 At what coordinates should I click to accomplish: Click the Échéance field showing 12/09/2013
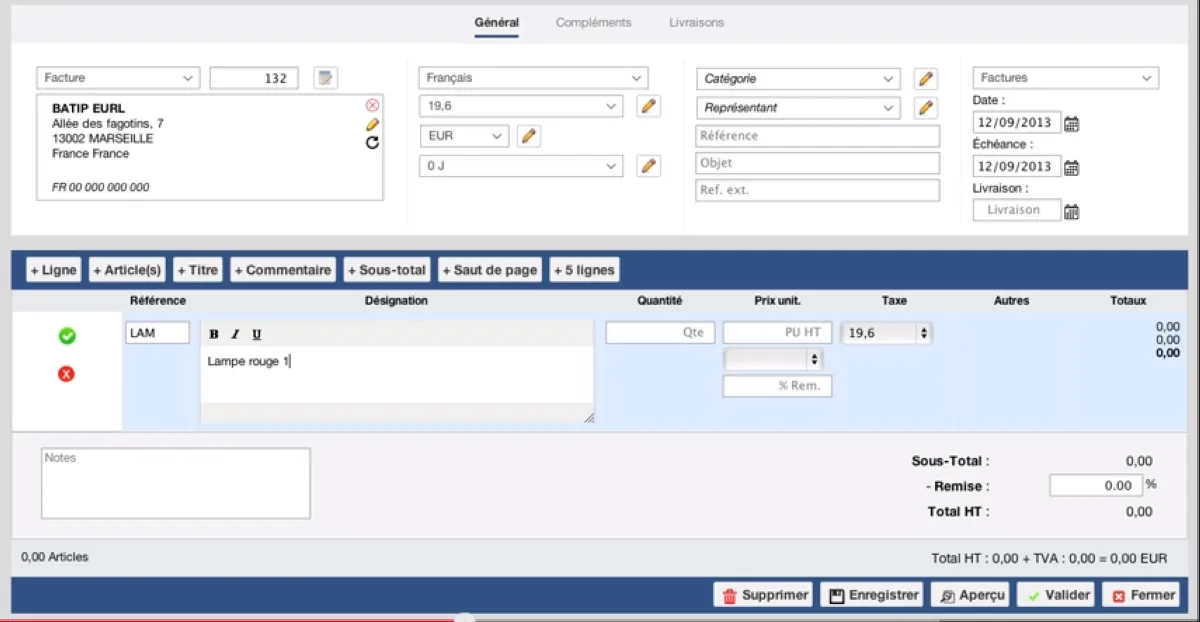1017,166
